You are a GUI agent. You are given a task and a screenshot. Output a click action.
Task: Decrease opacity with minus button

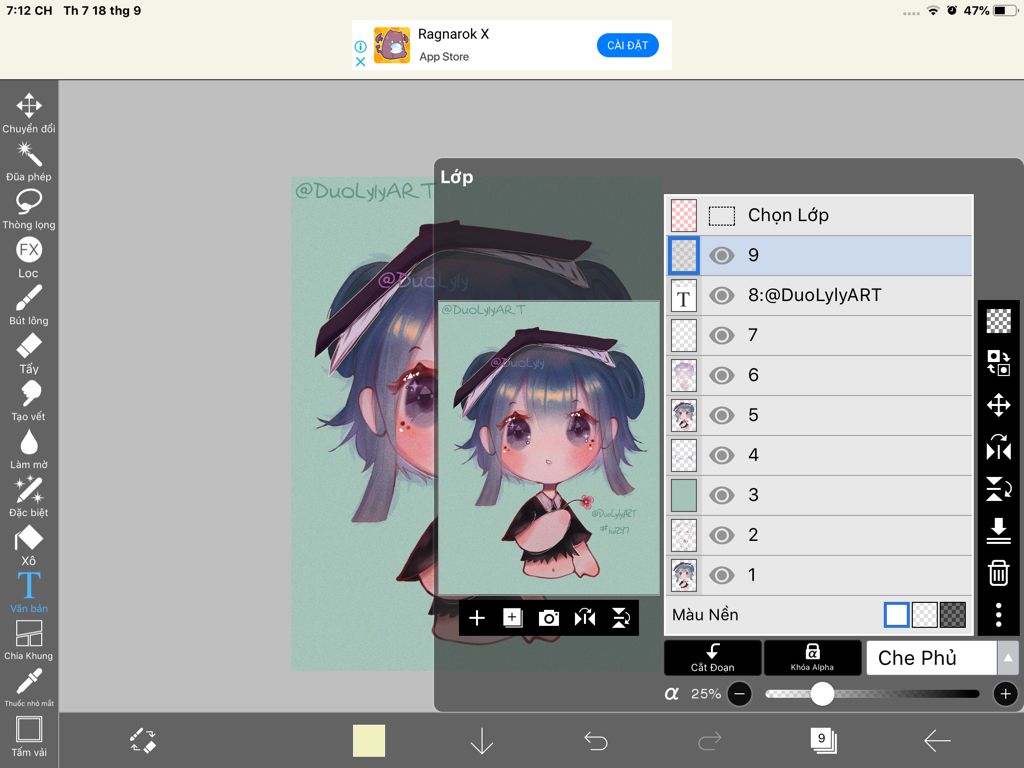(739, 694)
